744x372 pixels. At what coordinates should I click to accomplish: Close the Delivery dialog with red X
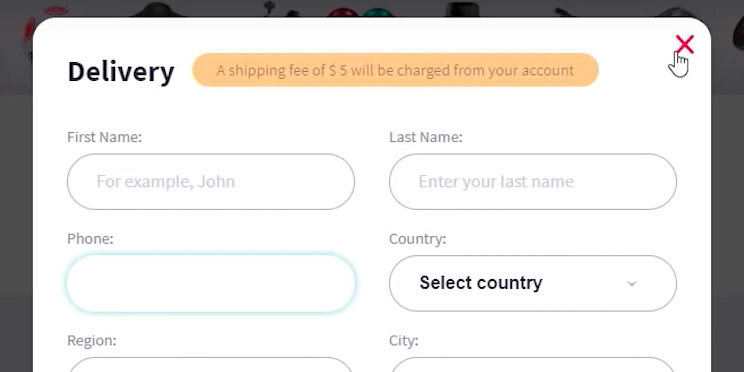point(685,45)
